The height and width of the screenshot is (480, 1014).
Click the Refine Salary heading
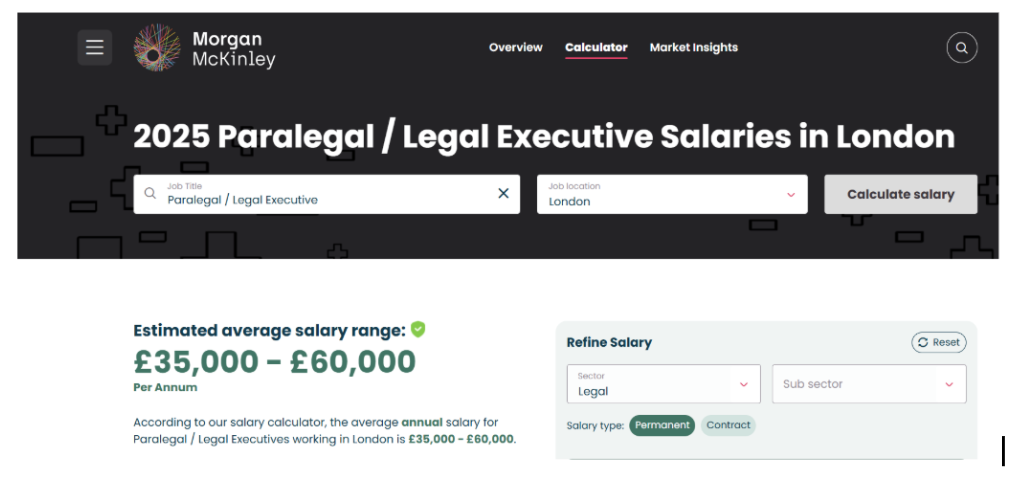[x=609, y=342]
